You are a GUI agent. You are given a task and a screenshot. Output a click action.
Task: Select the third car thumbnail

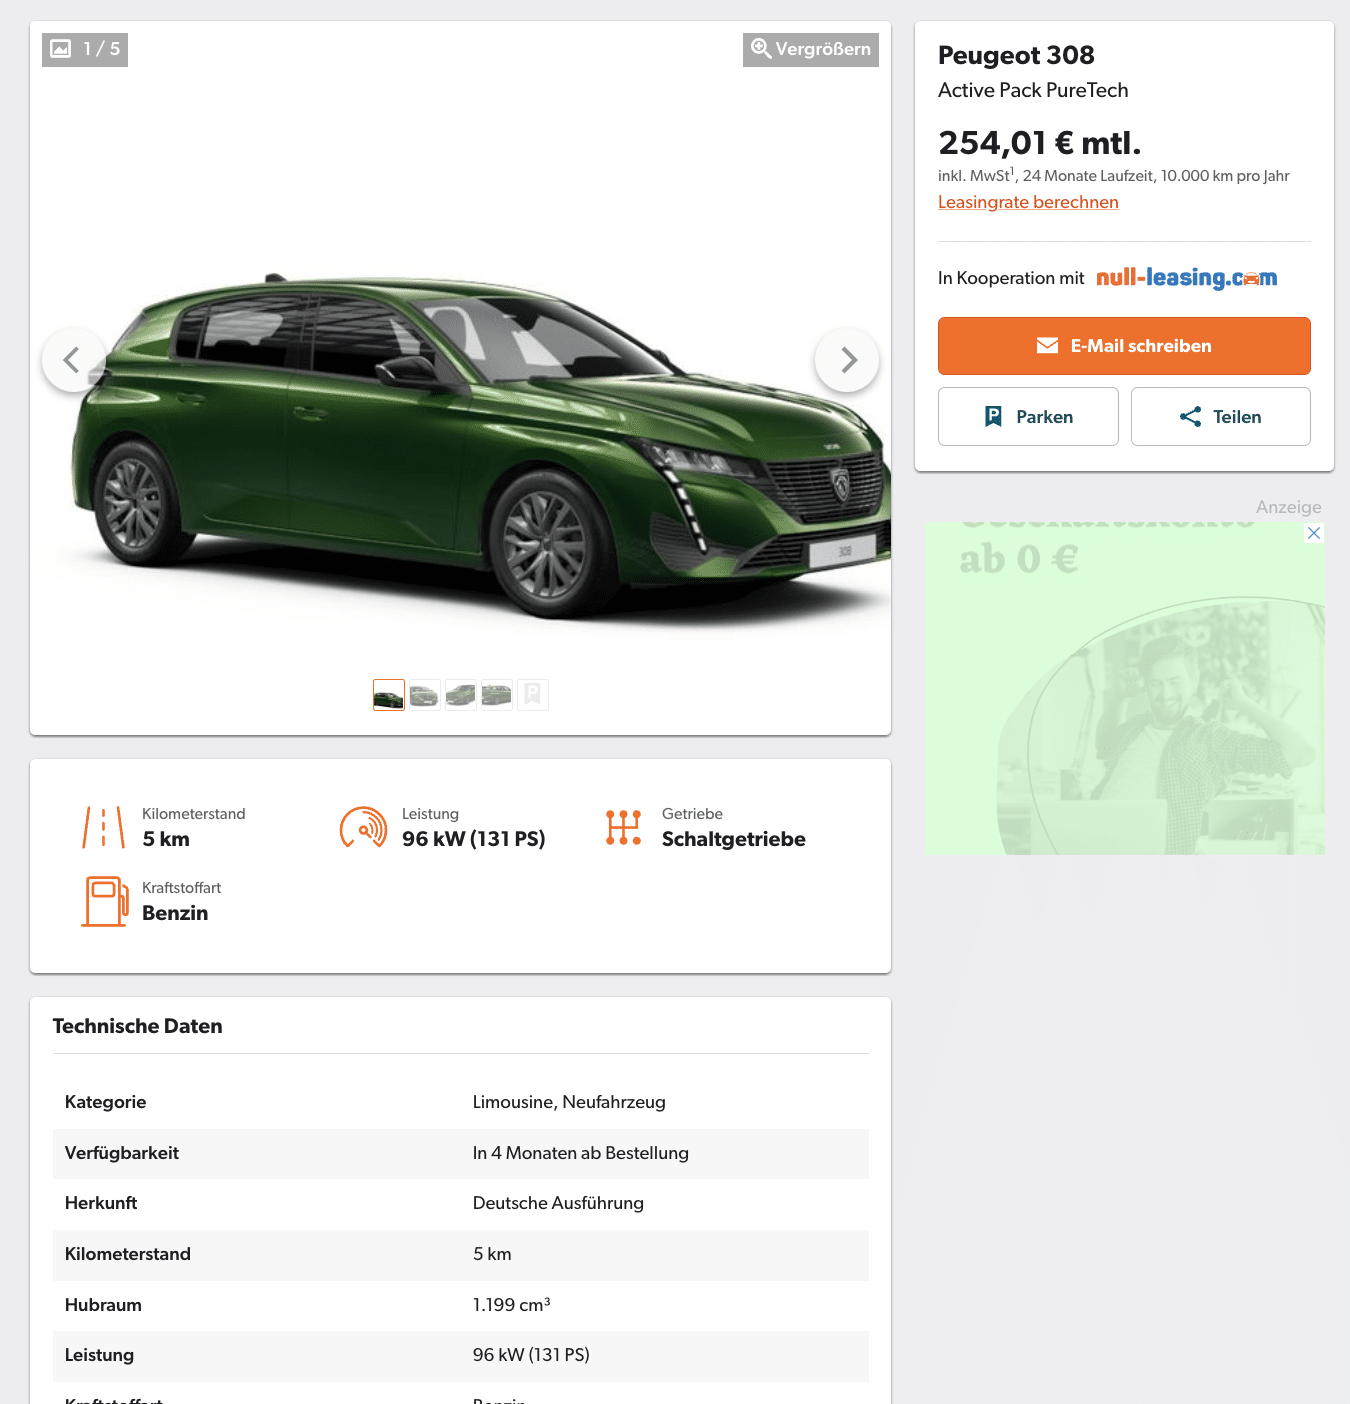coord(461,695)
